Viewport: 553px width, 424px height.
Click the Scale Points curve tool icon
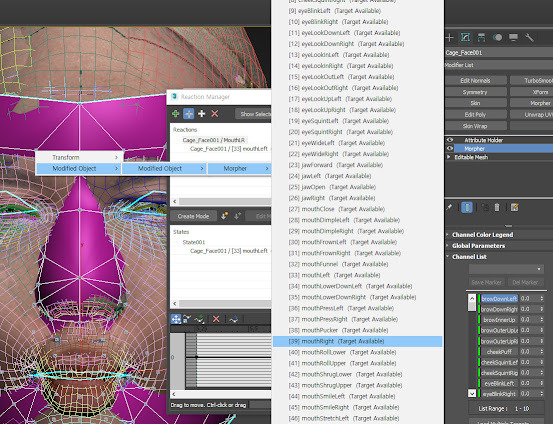click(187, 319)
